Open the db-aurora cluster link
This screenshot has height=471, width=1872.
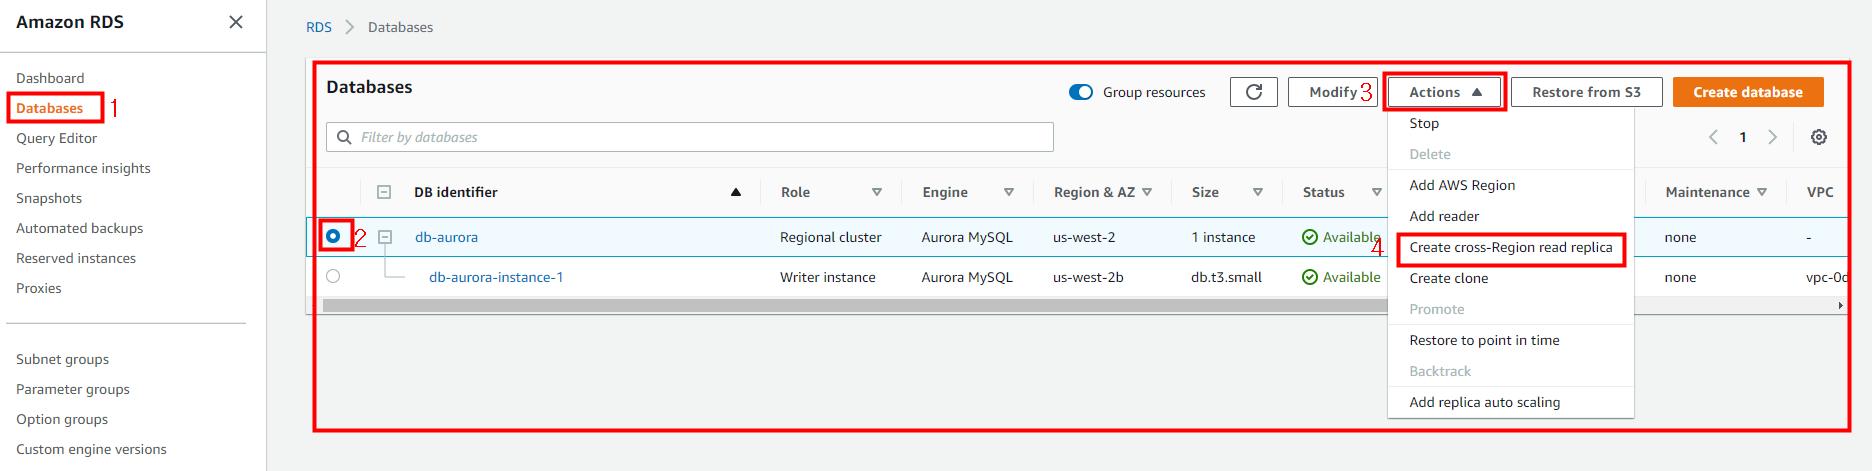point(446,237)
